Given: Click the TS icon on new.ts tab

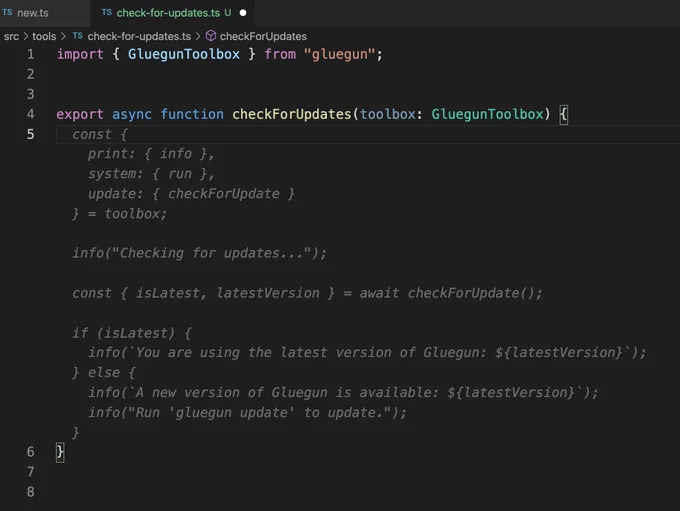Looking at the screenshot, I should (x=7, y=12).
